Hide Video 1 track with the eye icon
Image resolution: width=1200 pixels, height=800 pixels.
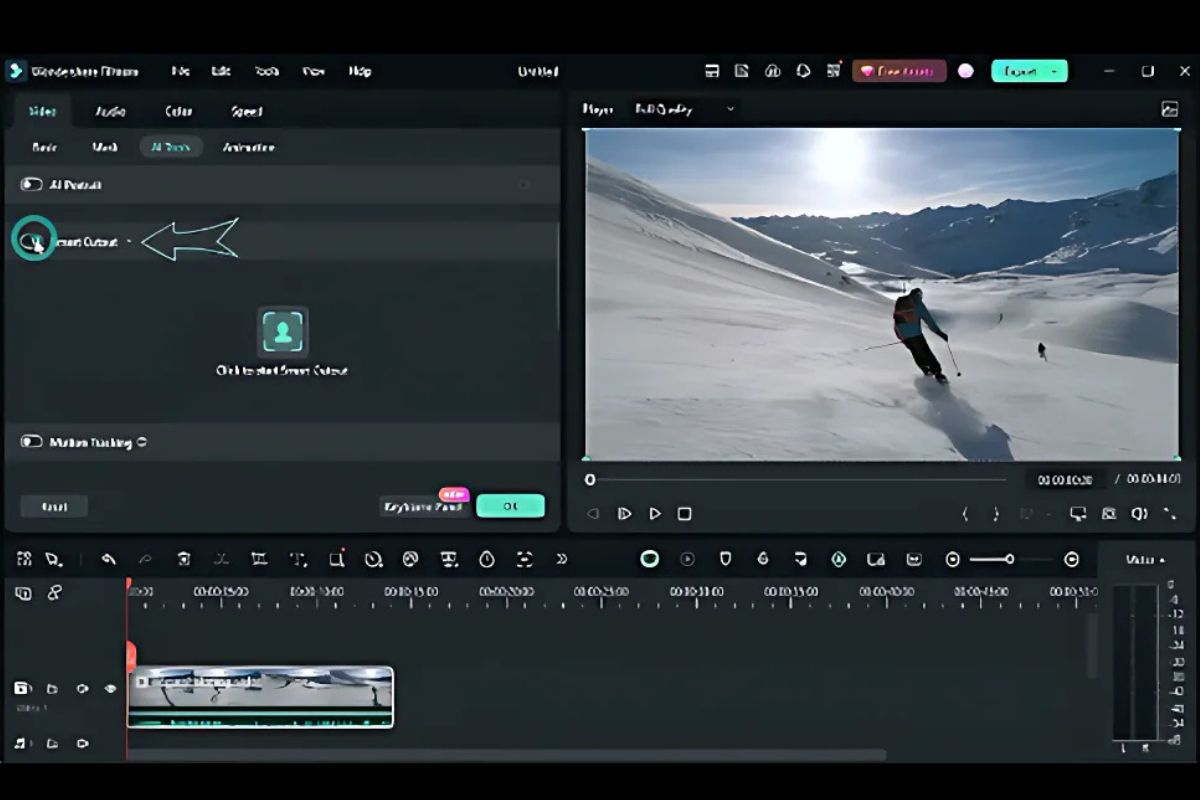110,688
